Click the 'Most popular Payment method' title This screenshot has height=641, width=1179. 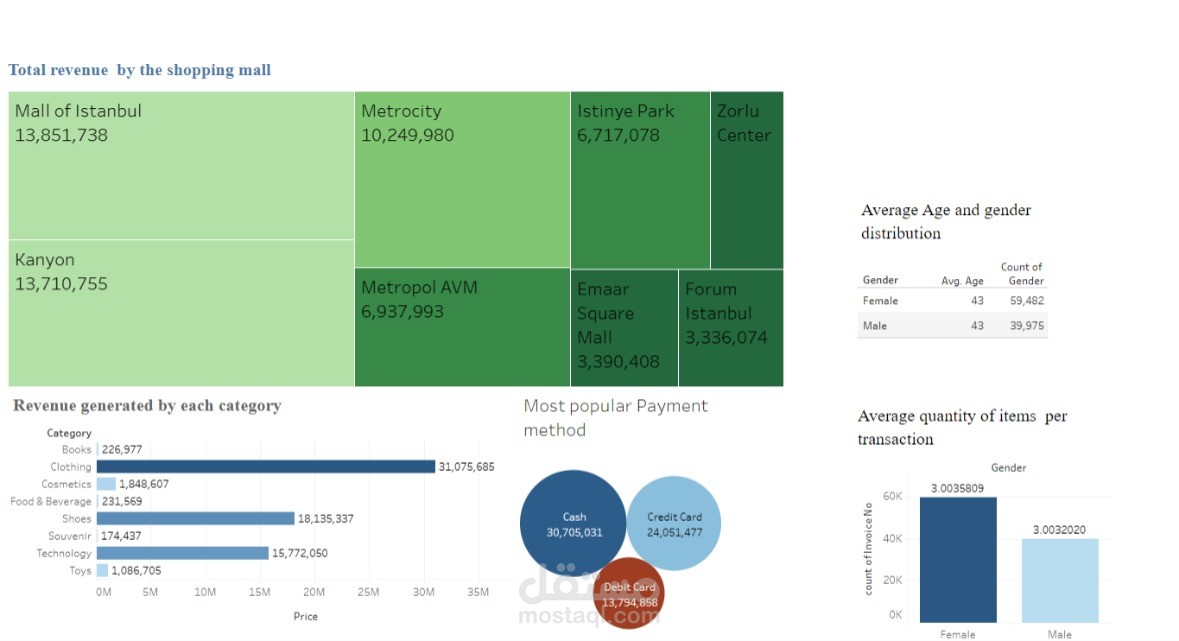[x=616, y=418]
